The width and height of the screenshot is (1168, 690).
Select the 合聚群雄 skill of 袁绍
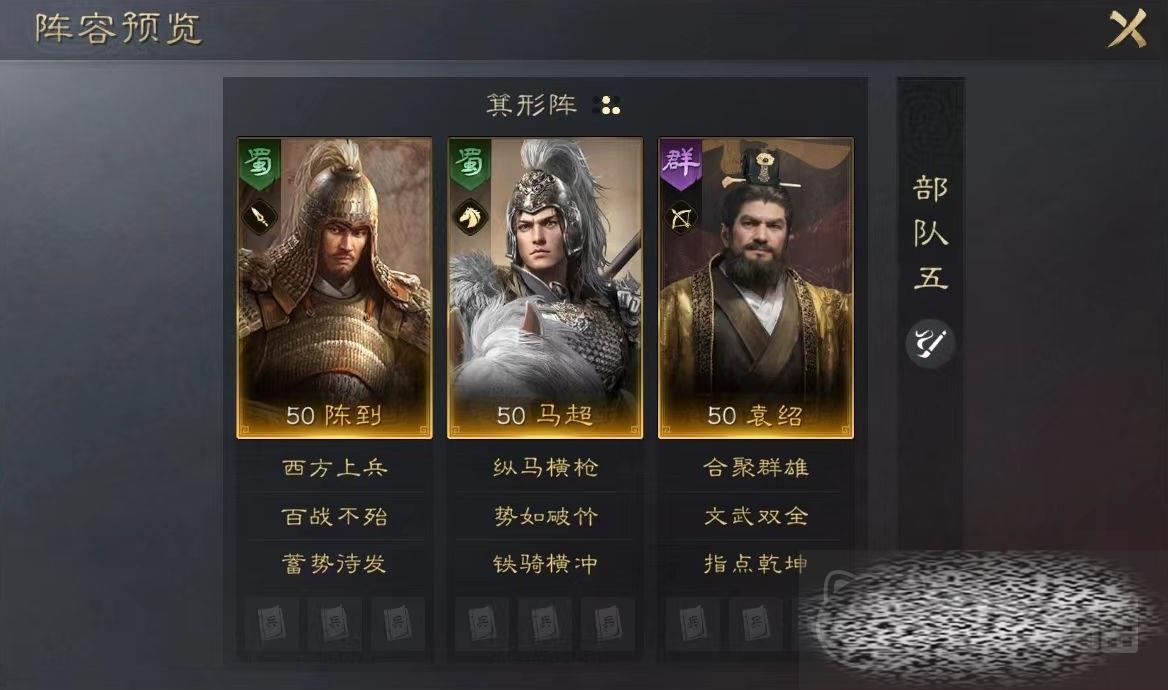coord(756,467)
